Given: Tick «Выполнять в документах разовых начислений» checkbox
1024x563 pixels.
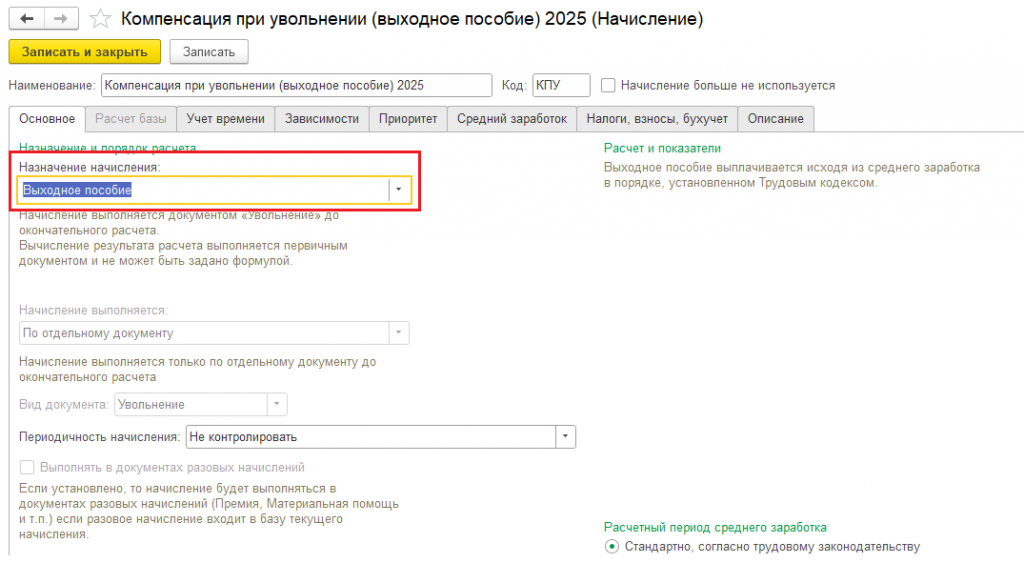Looking at the screenshot, I should 27,467.
